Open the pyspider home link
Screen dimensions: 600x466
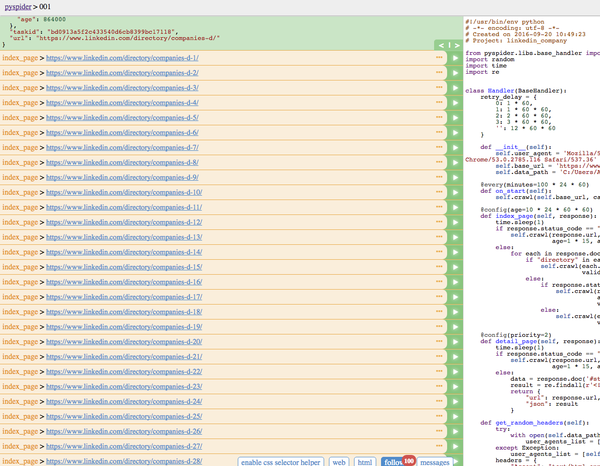[18, 7]
